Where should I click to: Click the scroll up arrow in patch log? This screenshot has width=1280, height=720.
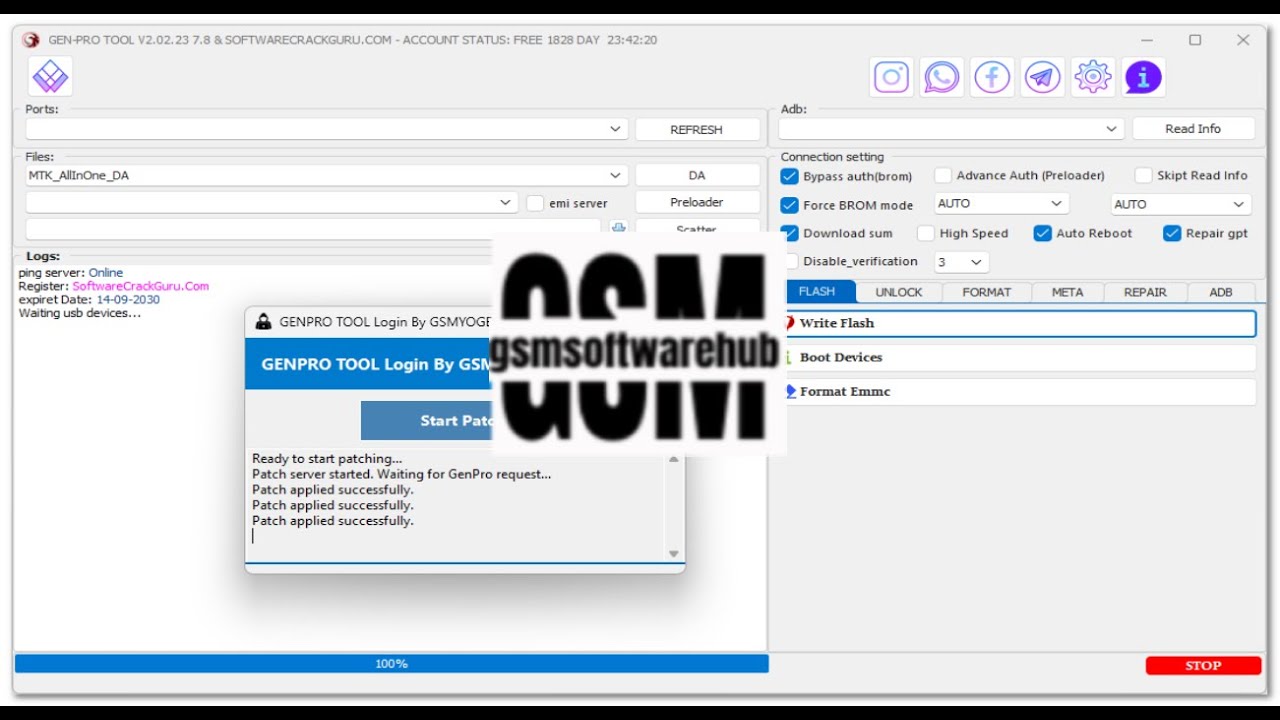674,459
